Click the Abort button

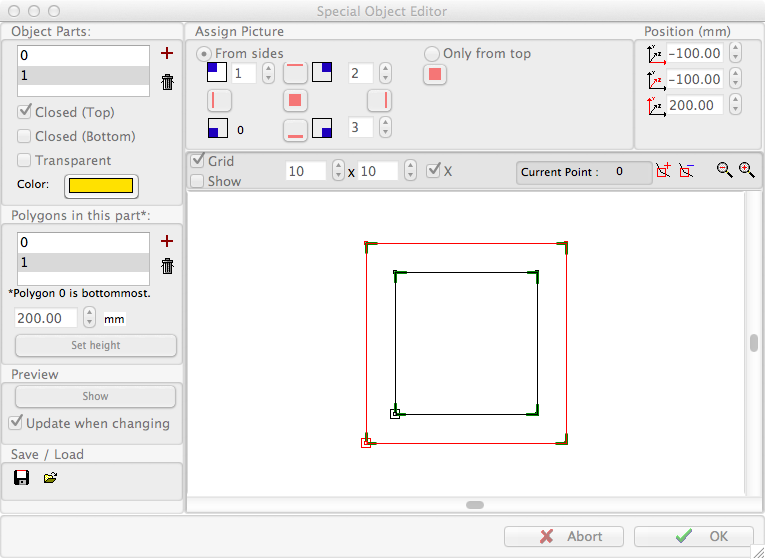[x=564, y=537]
